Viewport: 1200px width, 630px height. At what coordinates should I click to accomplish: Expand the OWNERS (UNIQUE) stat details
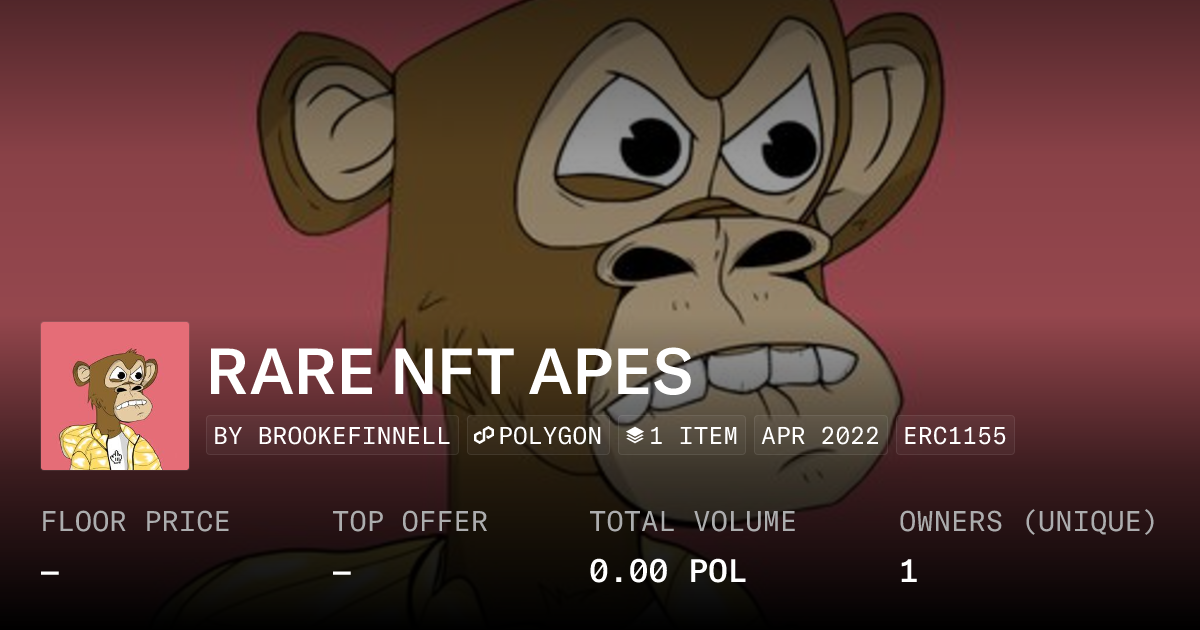click(1028, 521)
